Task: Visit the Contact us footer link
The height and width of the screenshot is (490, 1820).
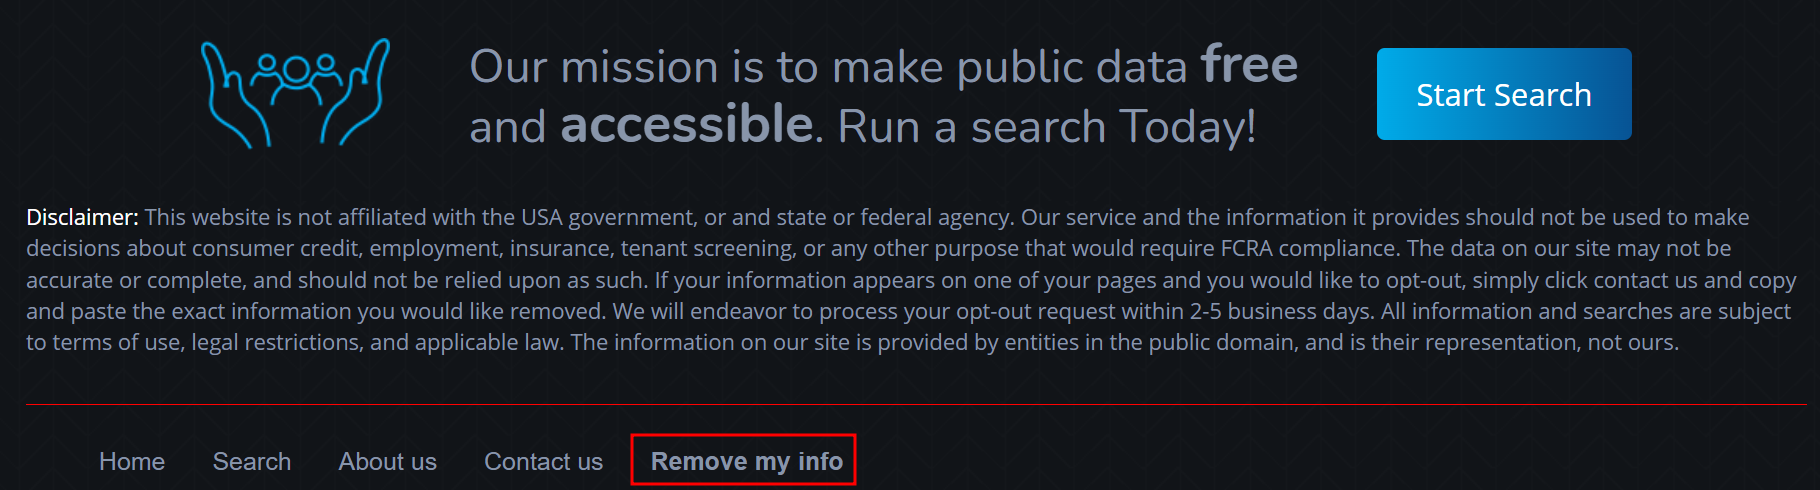Action: click(544, 461)
